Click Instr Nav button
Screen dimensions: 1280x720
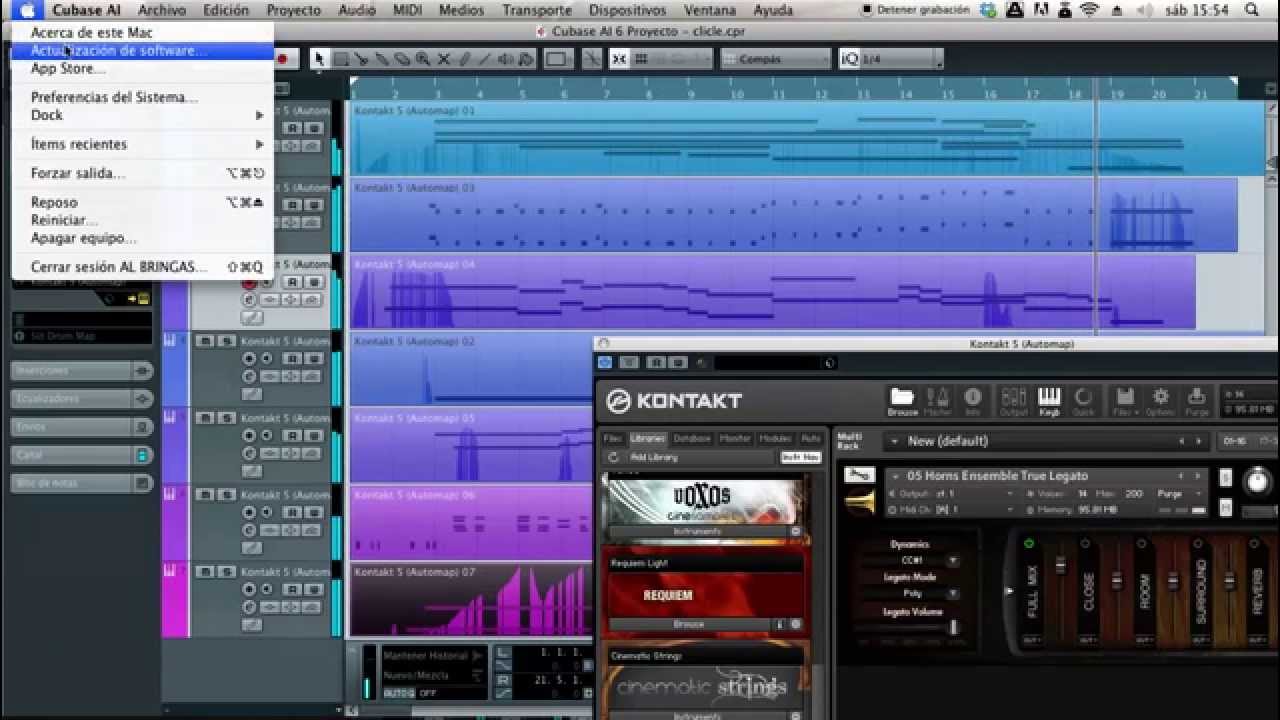[800, 457]
